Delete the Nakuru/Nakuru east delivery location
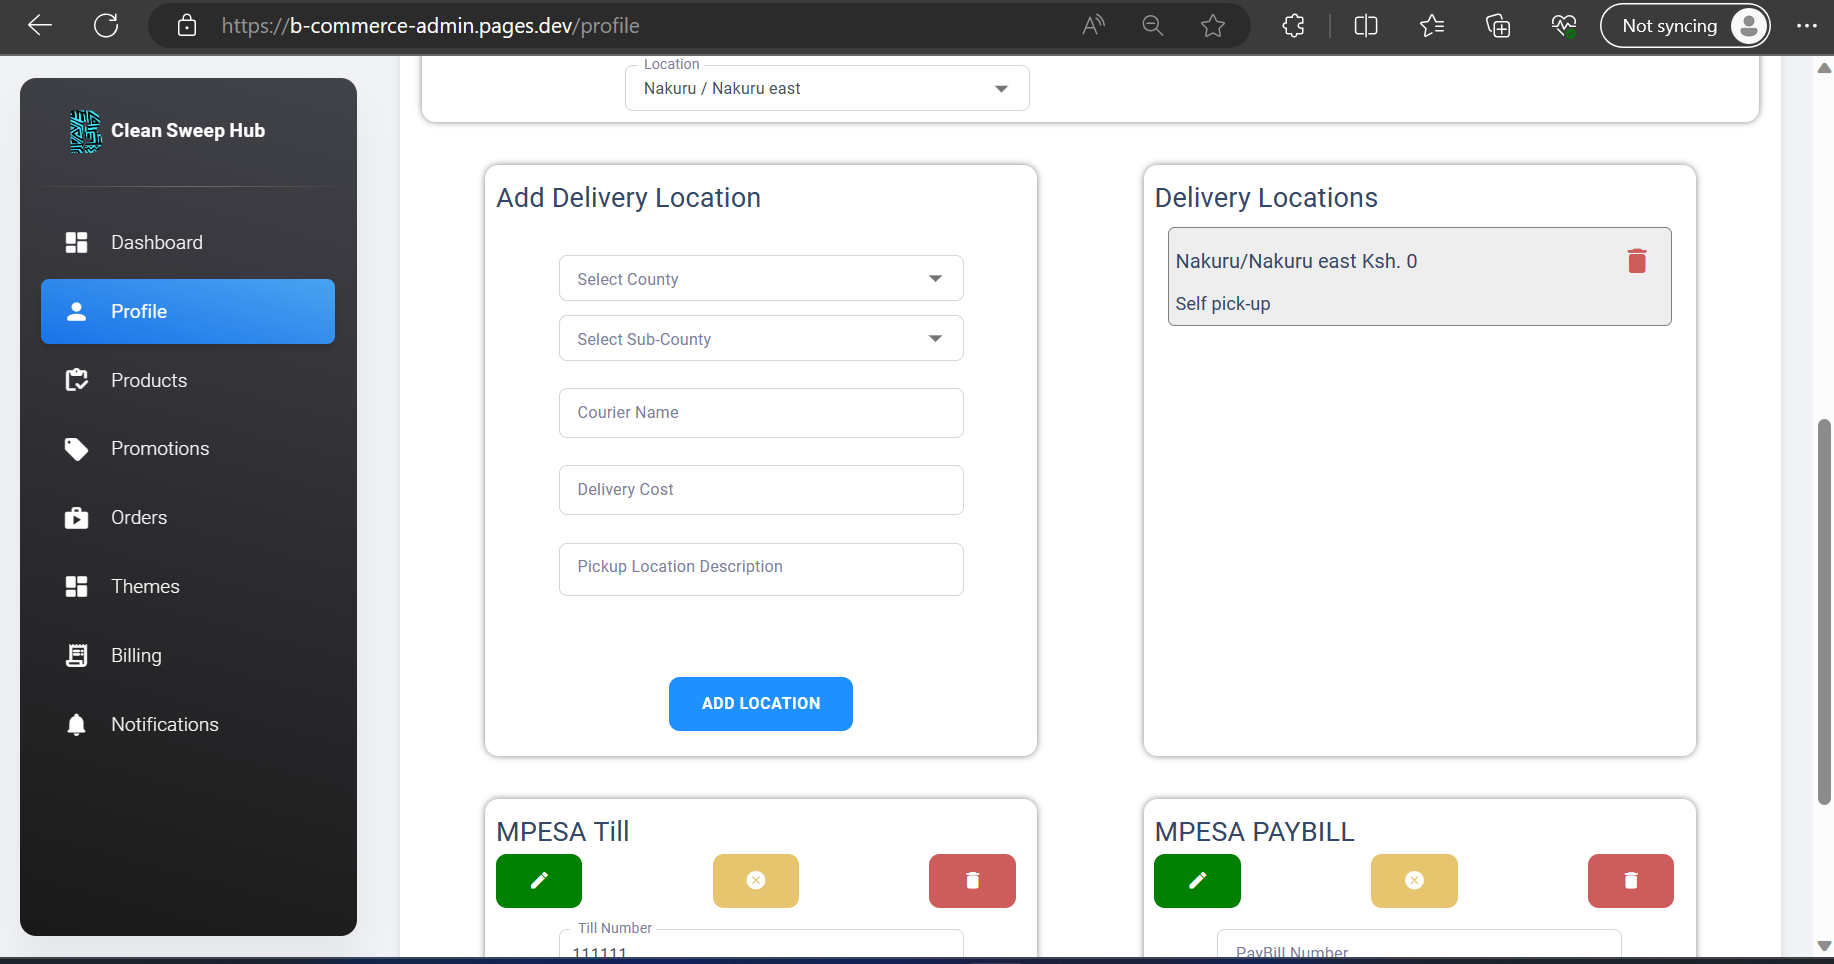The image size is (1834, 964). [x=1637, y=260]
